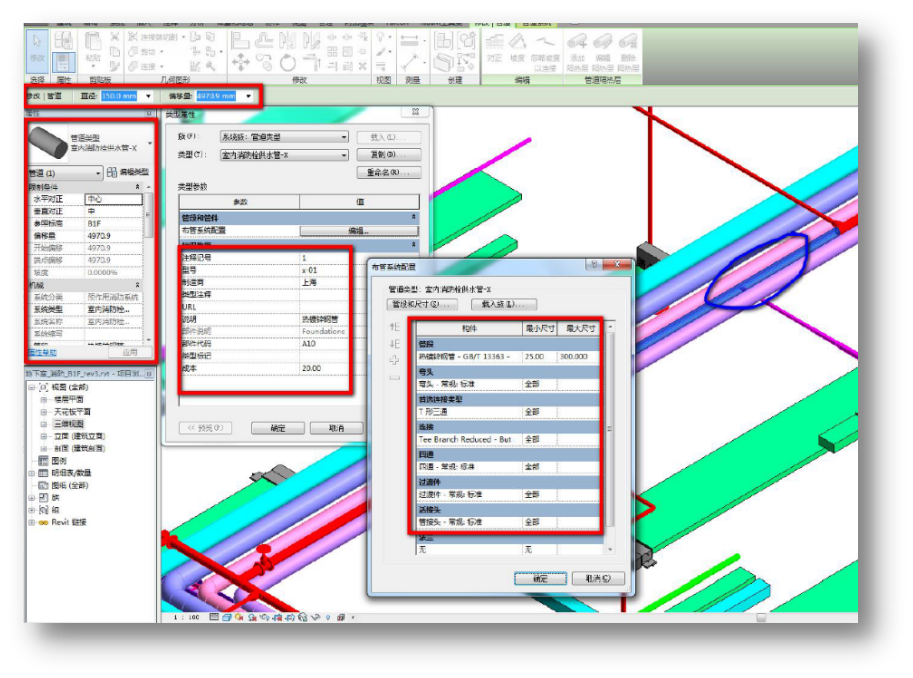Screen dimensions: 913x678
Task: Click the add row plus icon
Action: coord(394,359)
